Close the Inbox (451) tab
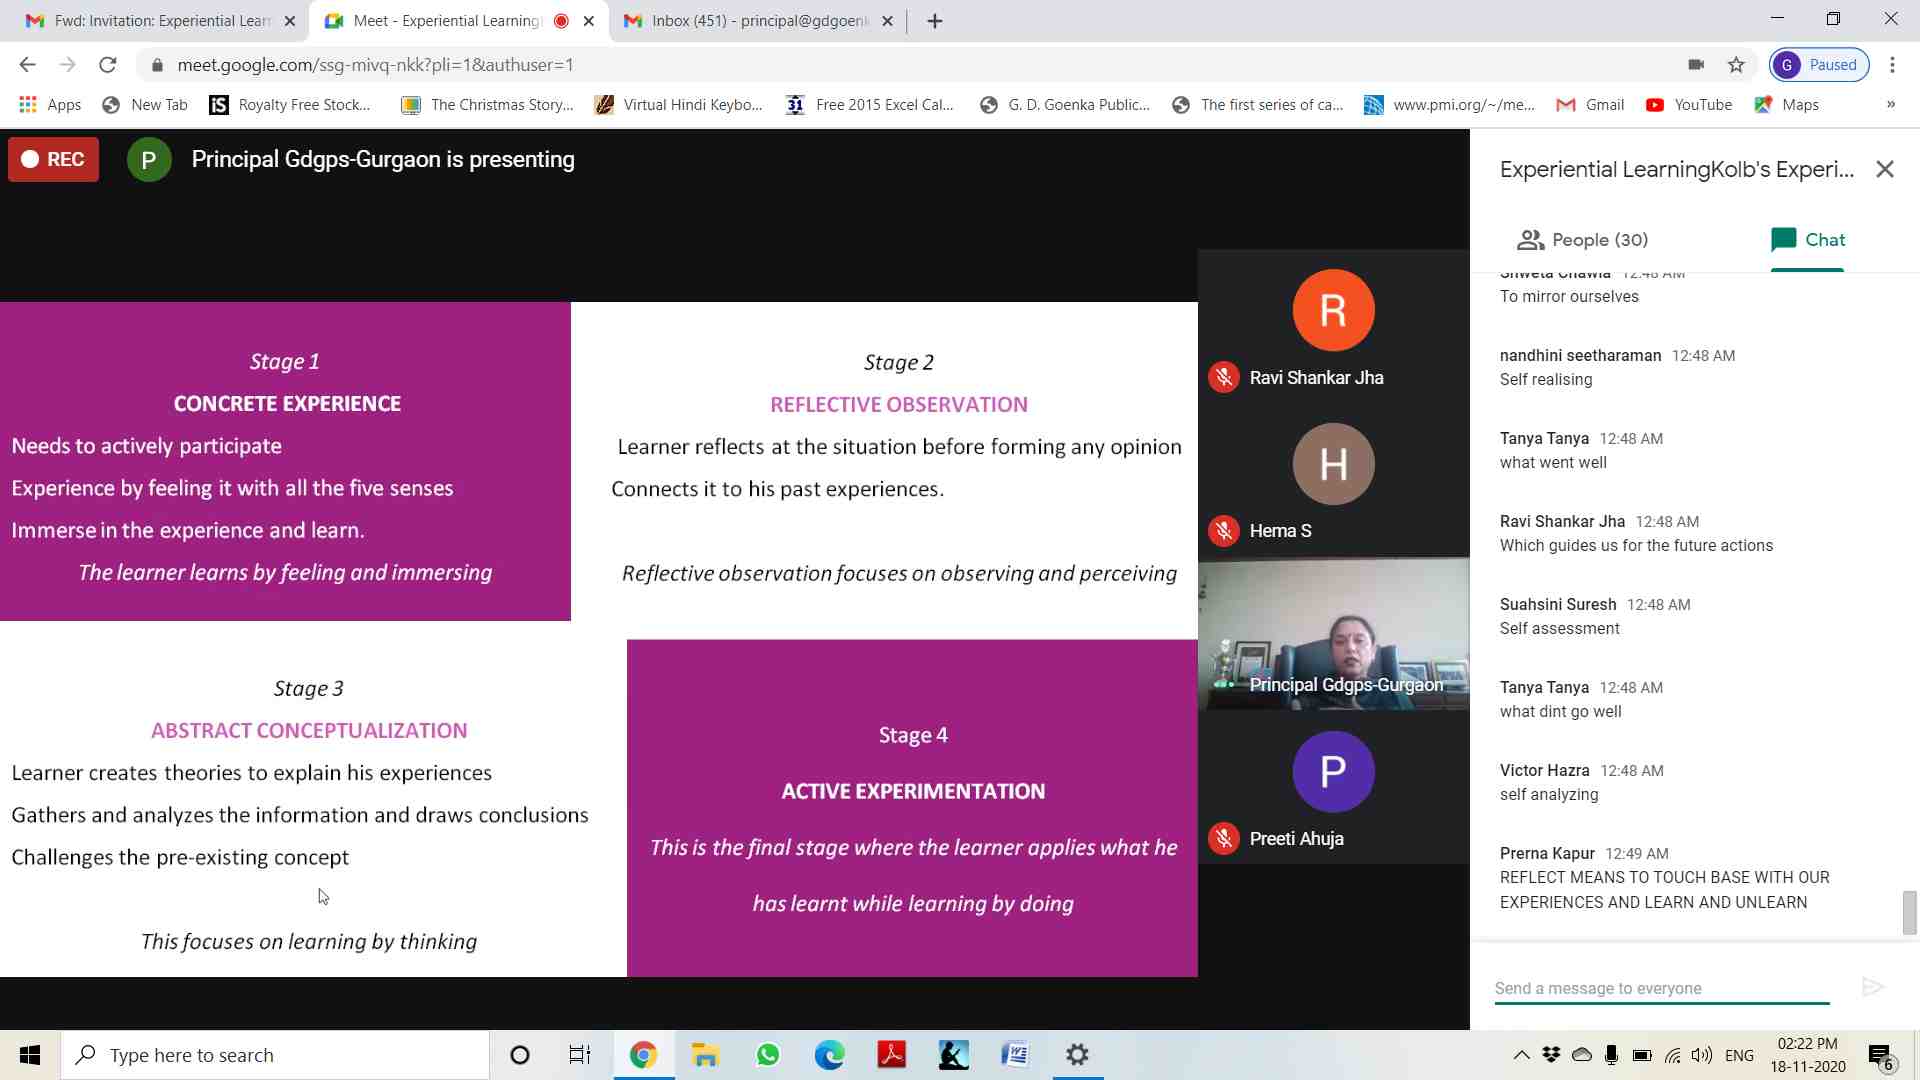Viewport: 1920px width, 1080px height. click(x=887, y=21)
